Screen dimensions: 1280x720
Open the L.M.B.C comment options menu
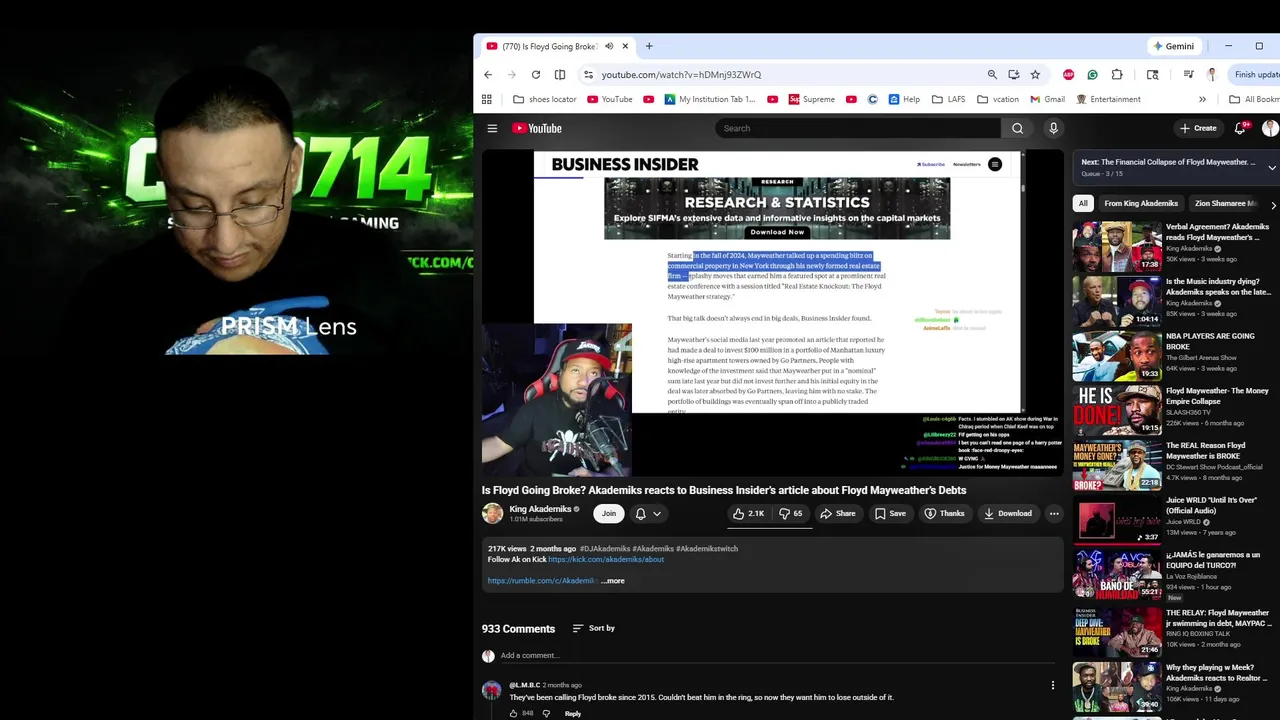[x=1052, y=685]
